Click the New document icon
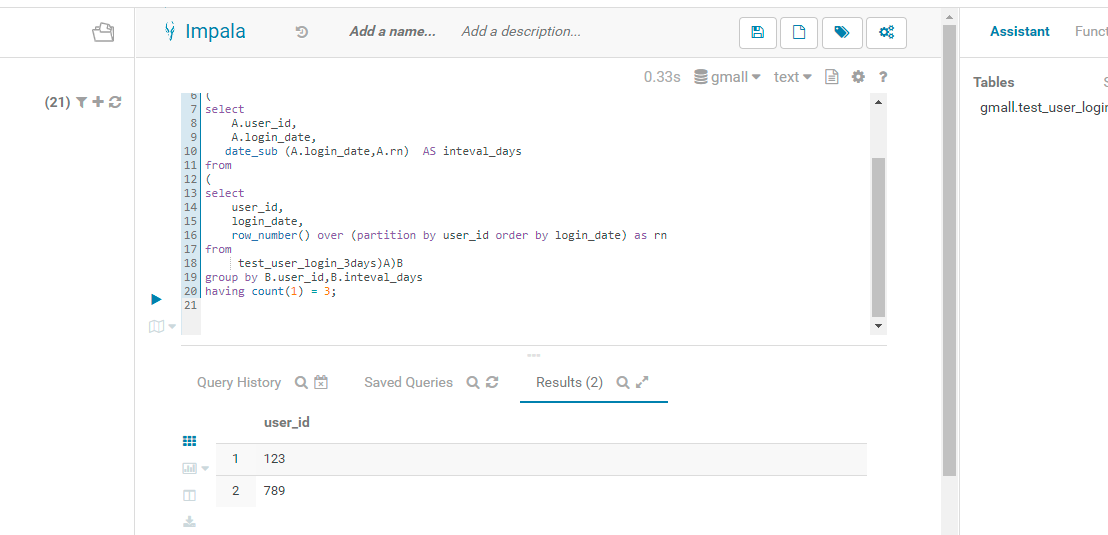Viewport: 1108px width, 535px height. point(799,32)
